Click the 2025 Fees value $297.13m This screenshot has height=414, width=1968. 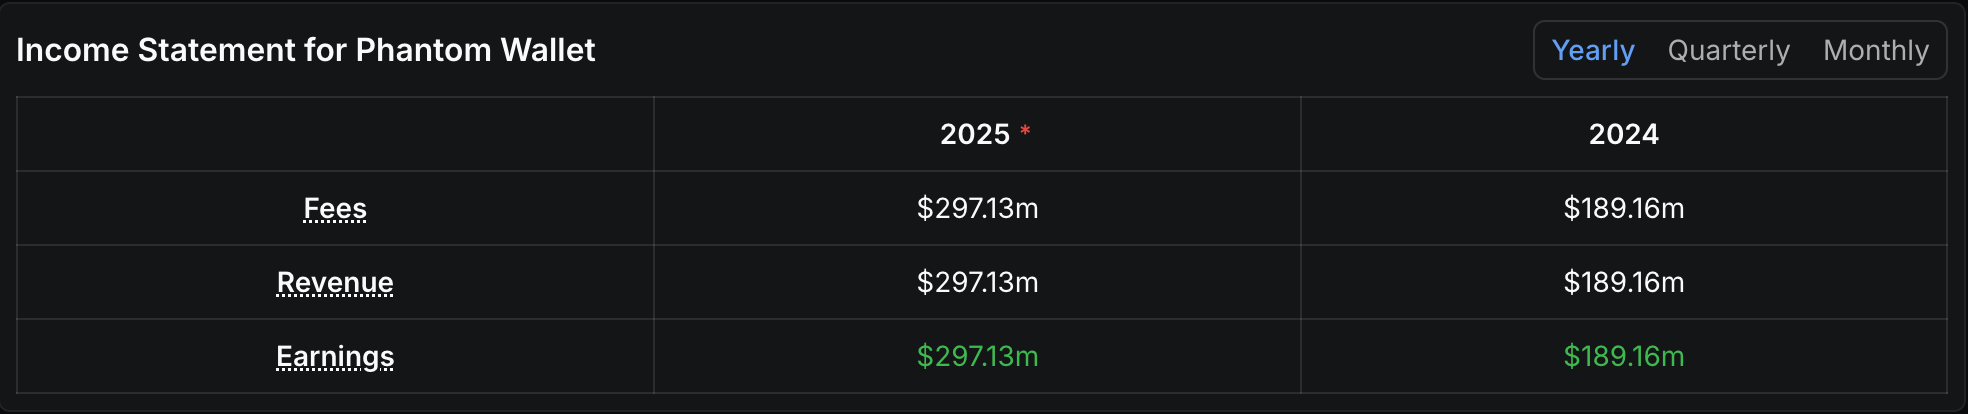[x=977, y=208]
